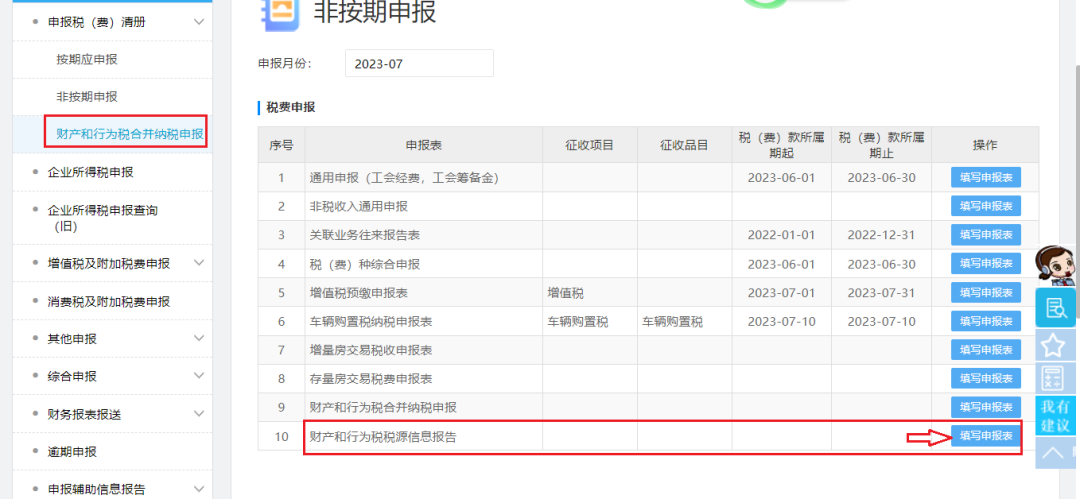The image size is (1080, 499).
Task: Open 消费税及附加税费申报 menu item
Action: click(108, 301)
